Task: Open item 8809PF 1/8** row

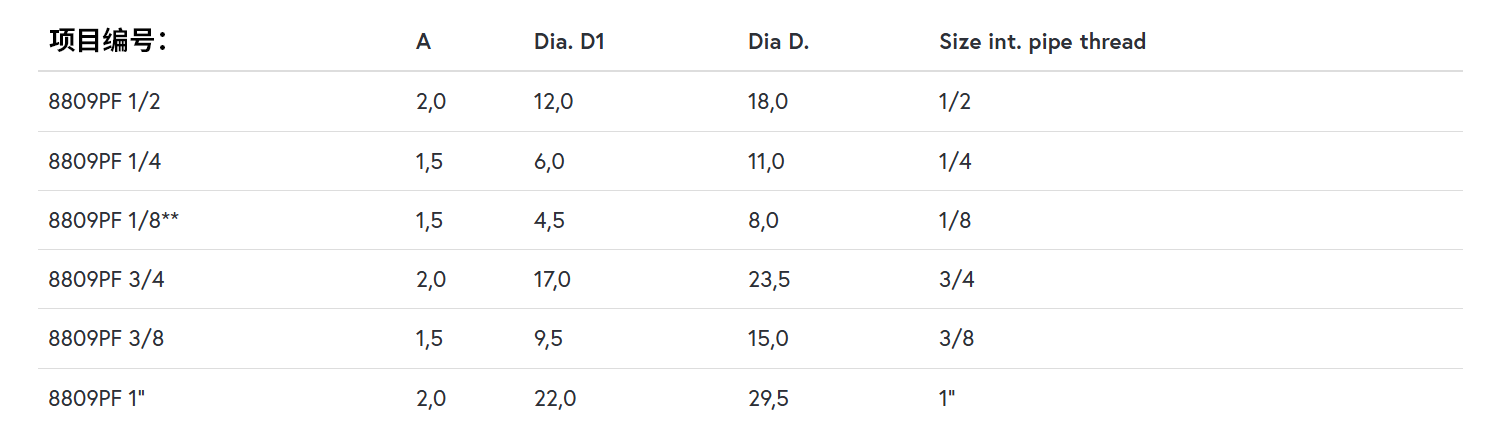Action: point(113,220)
